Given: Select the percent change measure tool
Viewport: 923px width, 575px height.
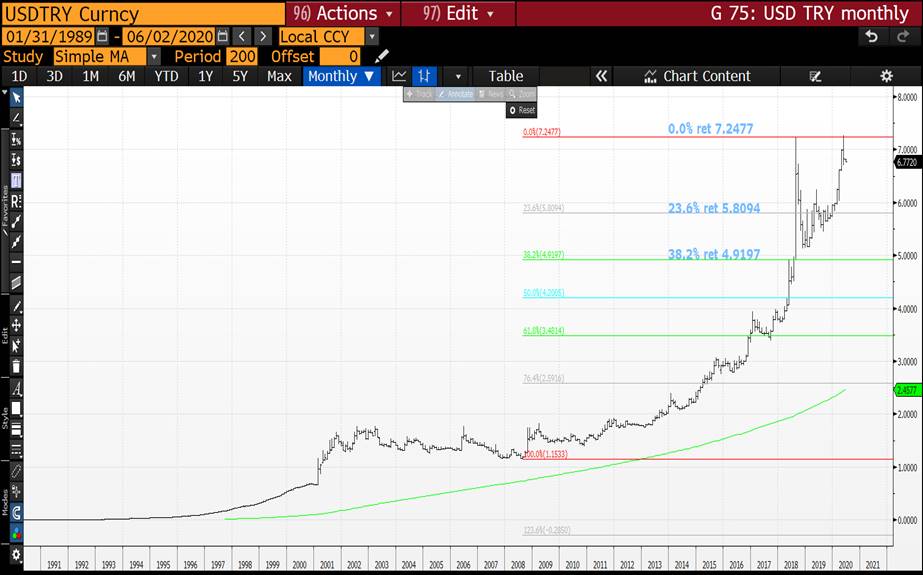Looking at the screenshot, I should click(16, 139).
